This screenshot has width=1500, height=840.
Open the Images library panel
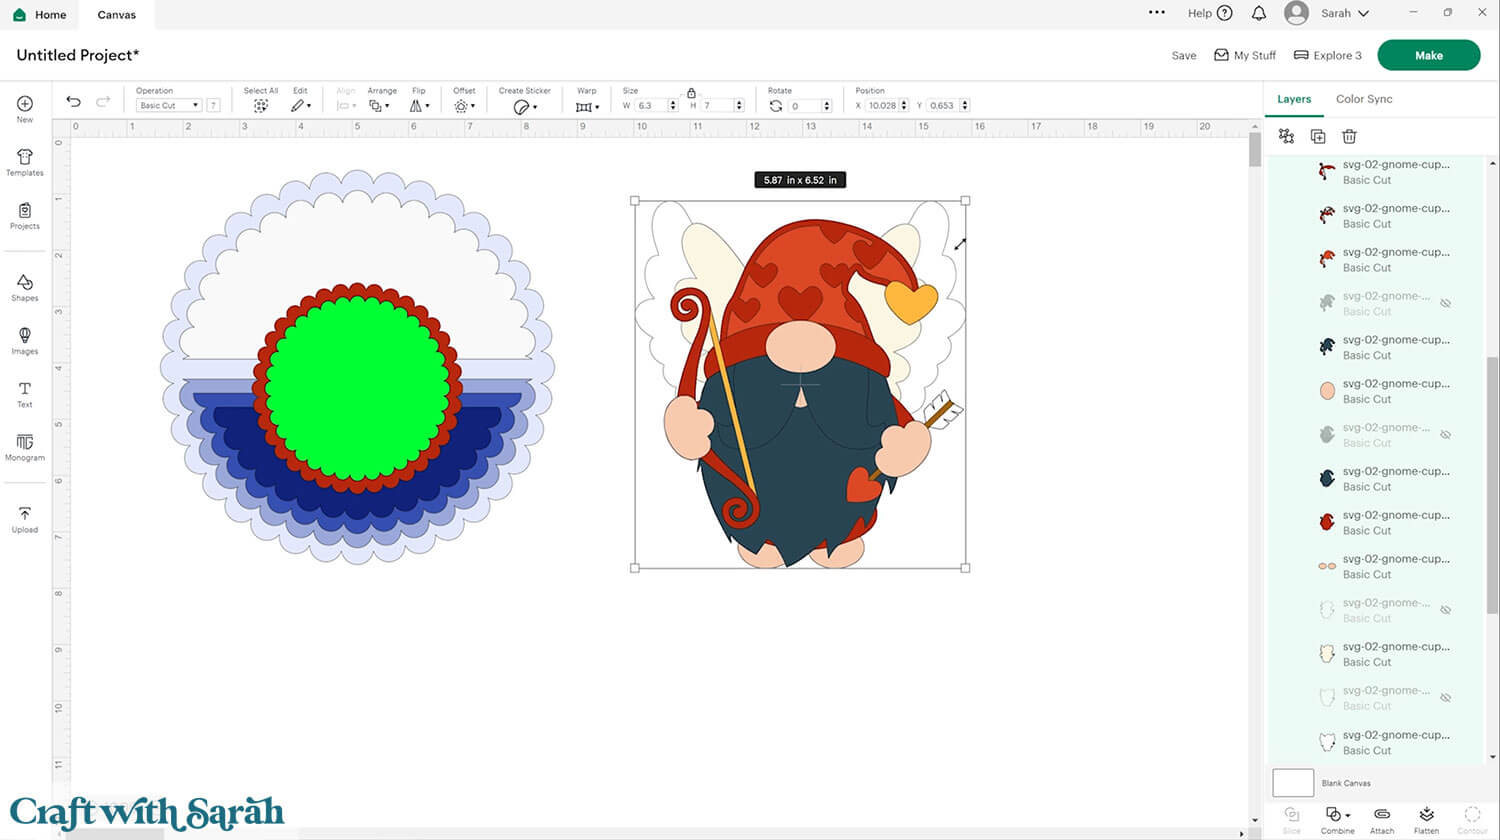(x=25, y=340)
